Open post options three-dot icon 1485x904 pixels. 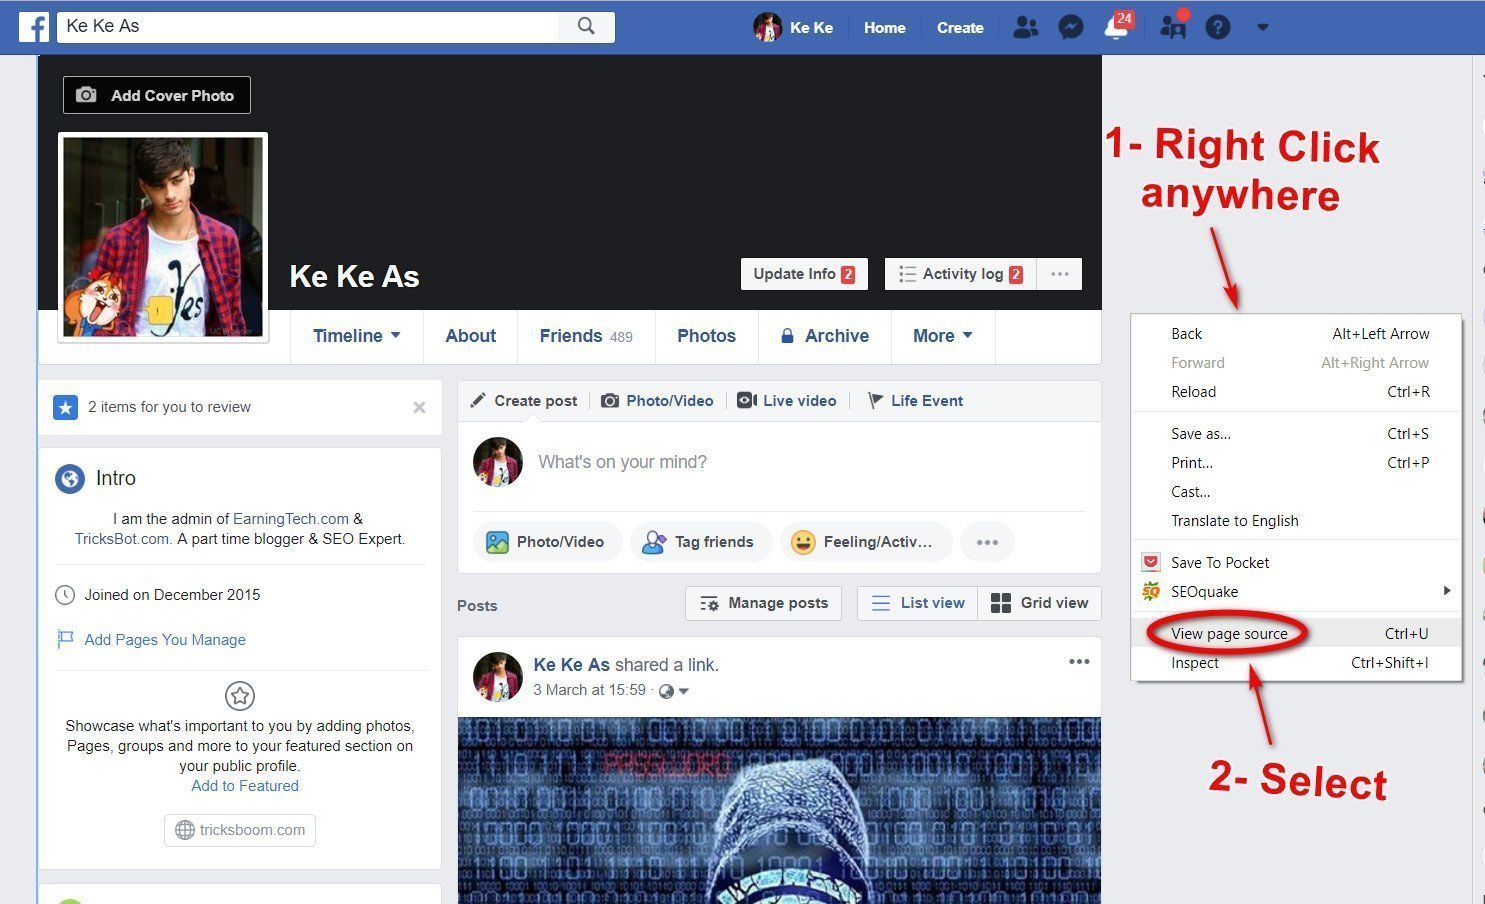point(1079,661)
